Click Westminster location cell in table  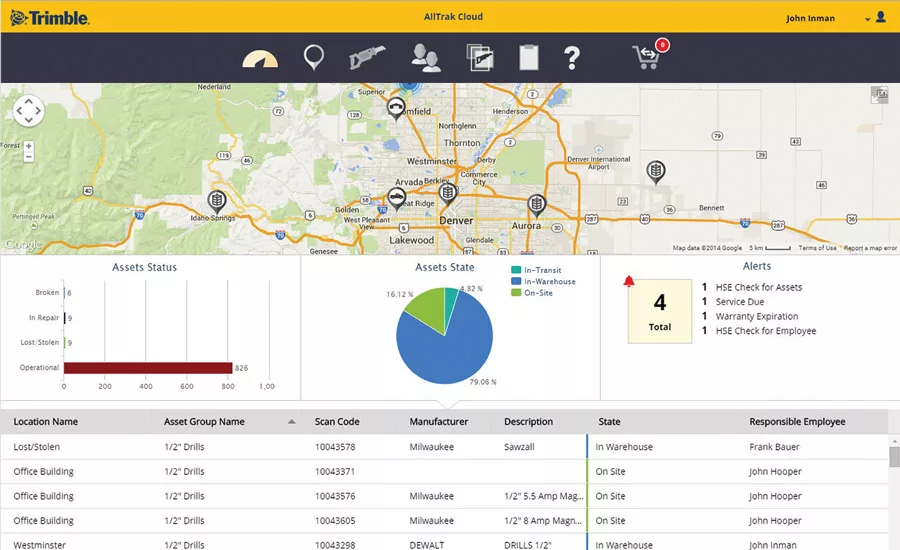click(x=40, y=545)
